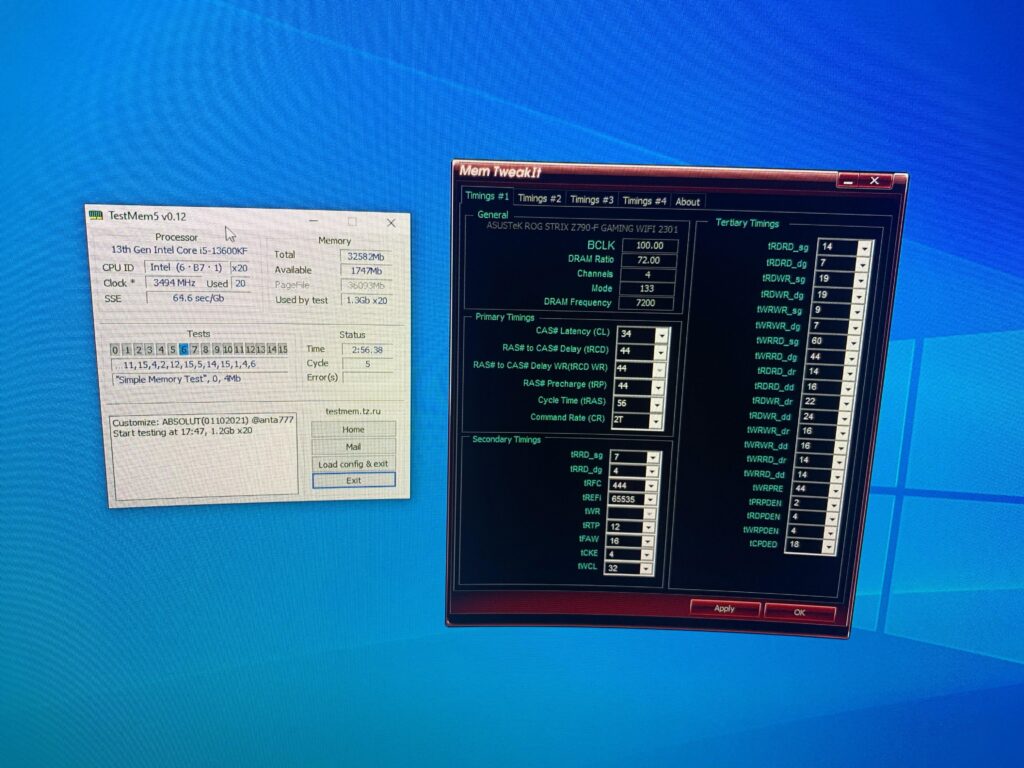Click the Total memory field 32582Mb
The image size is (1024, 768).
point(366,257)
